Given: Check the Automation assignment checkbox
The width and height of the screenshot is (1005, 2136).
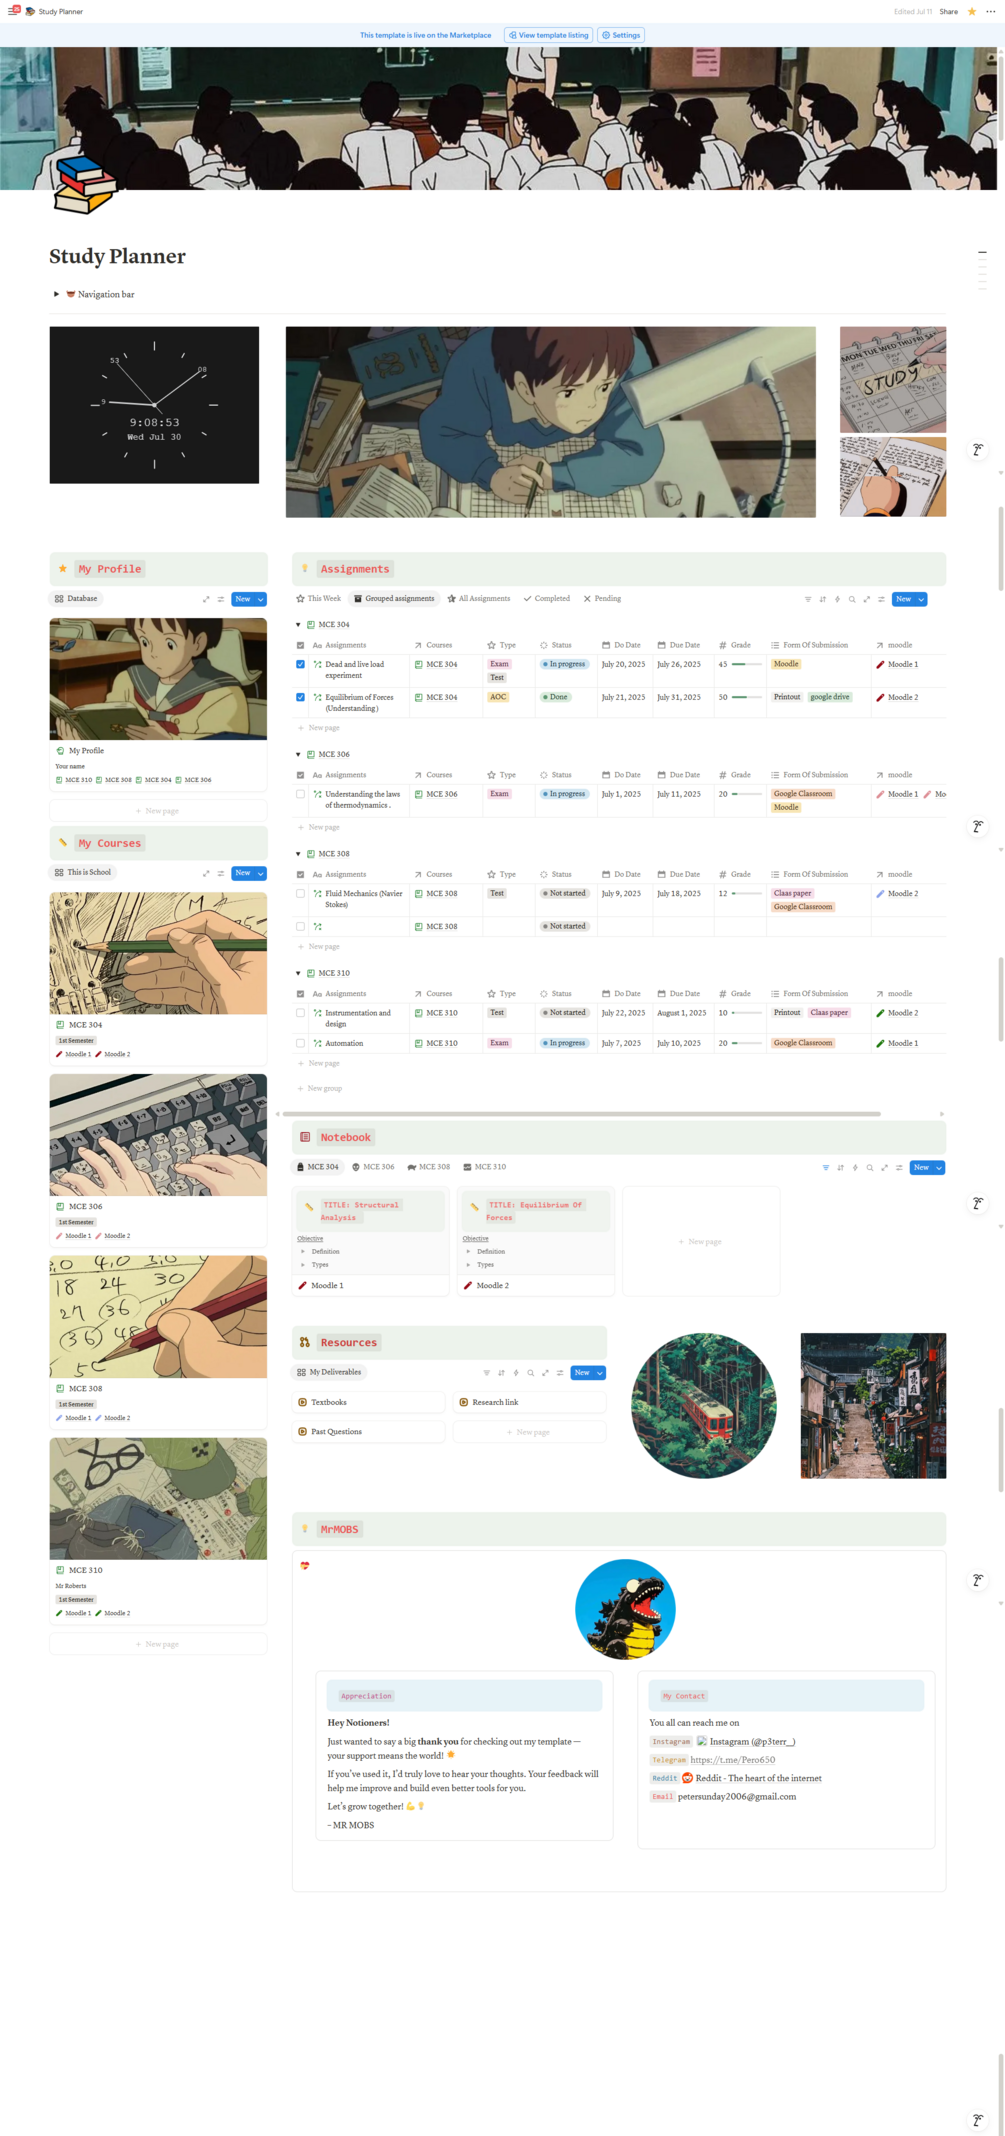Looking at the screenshot, I should point(300,1043).
